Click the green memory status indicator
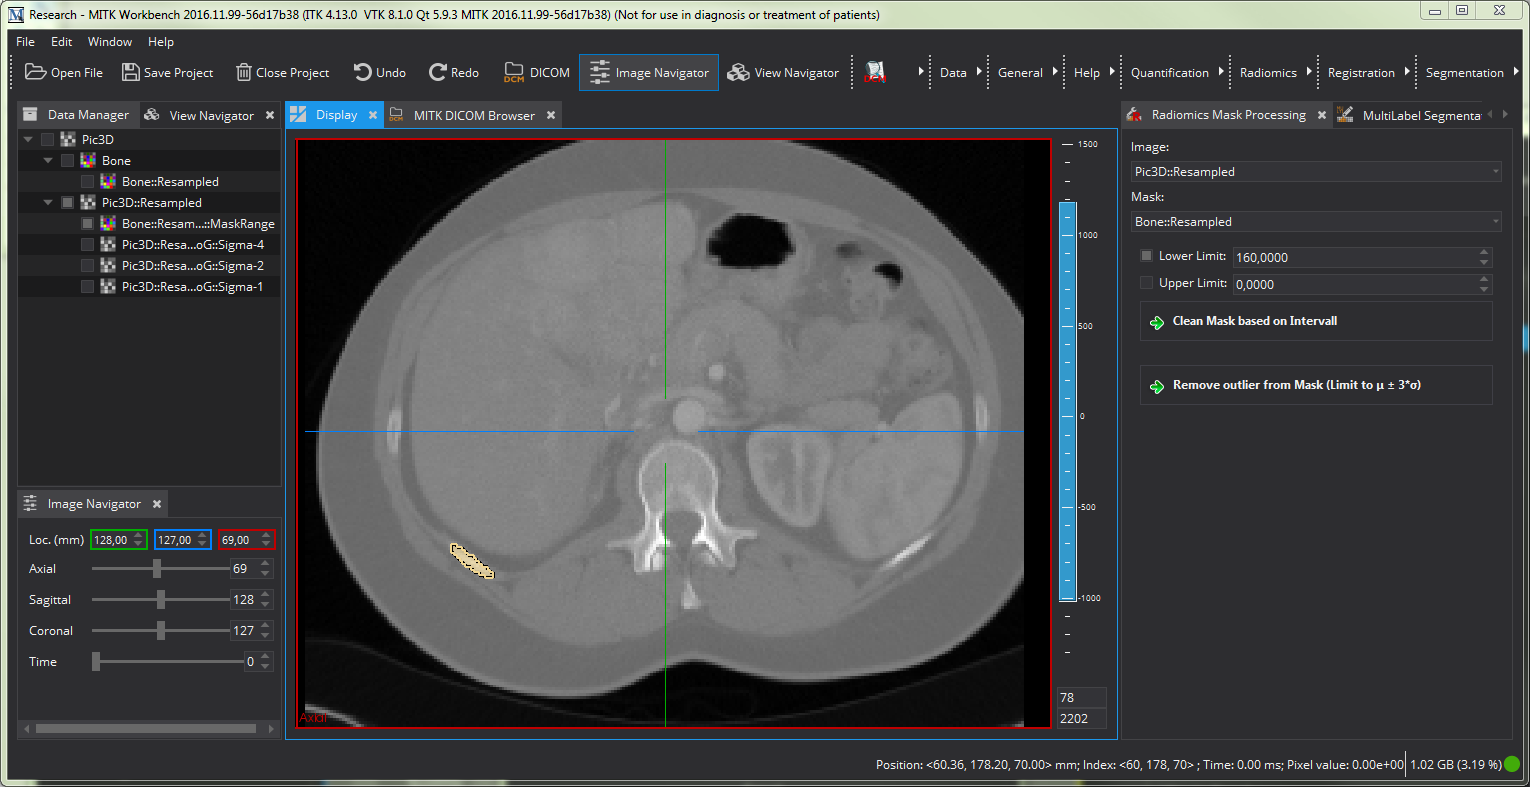The width and height of the screenshot is (1530, 787). (1512, 764)
